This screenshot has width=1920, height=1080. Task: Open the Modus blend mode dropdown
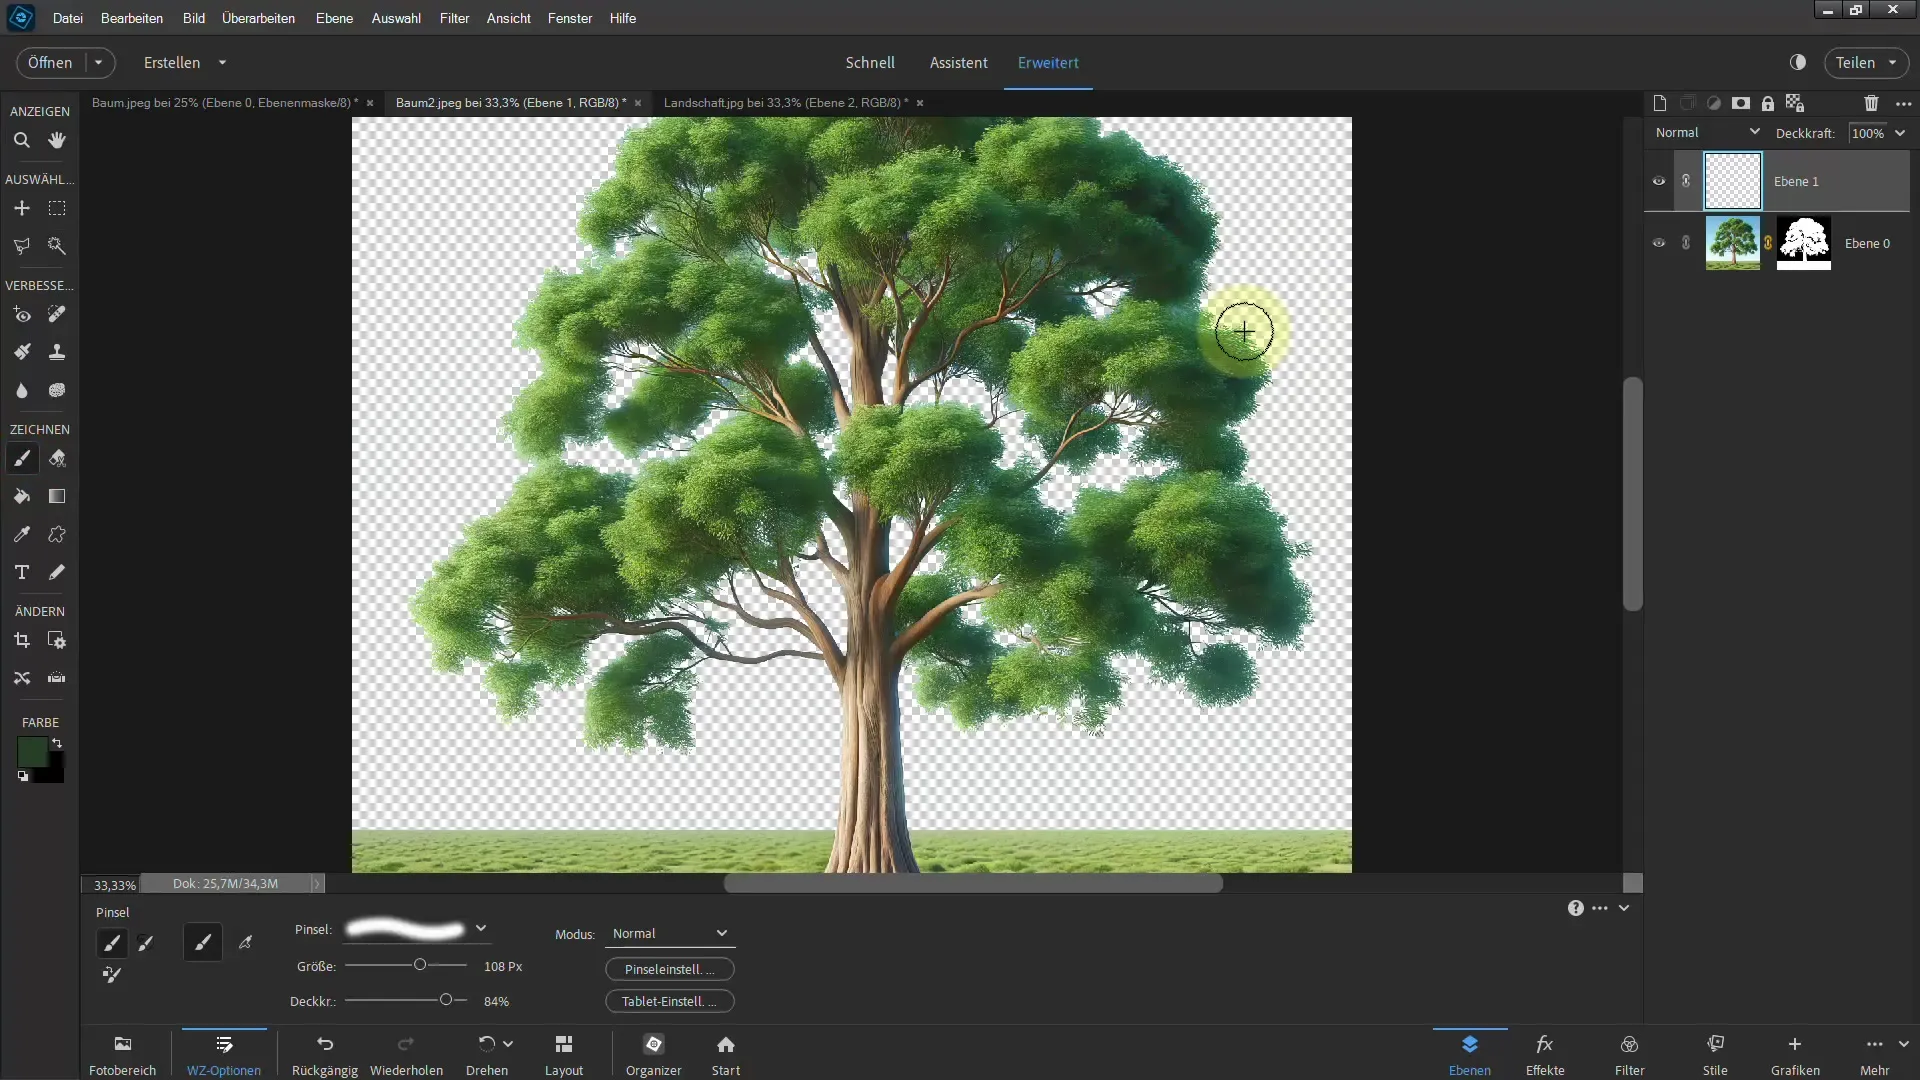(667, 932)
